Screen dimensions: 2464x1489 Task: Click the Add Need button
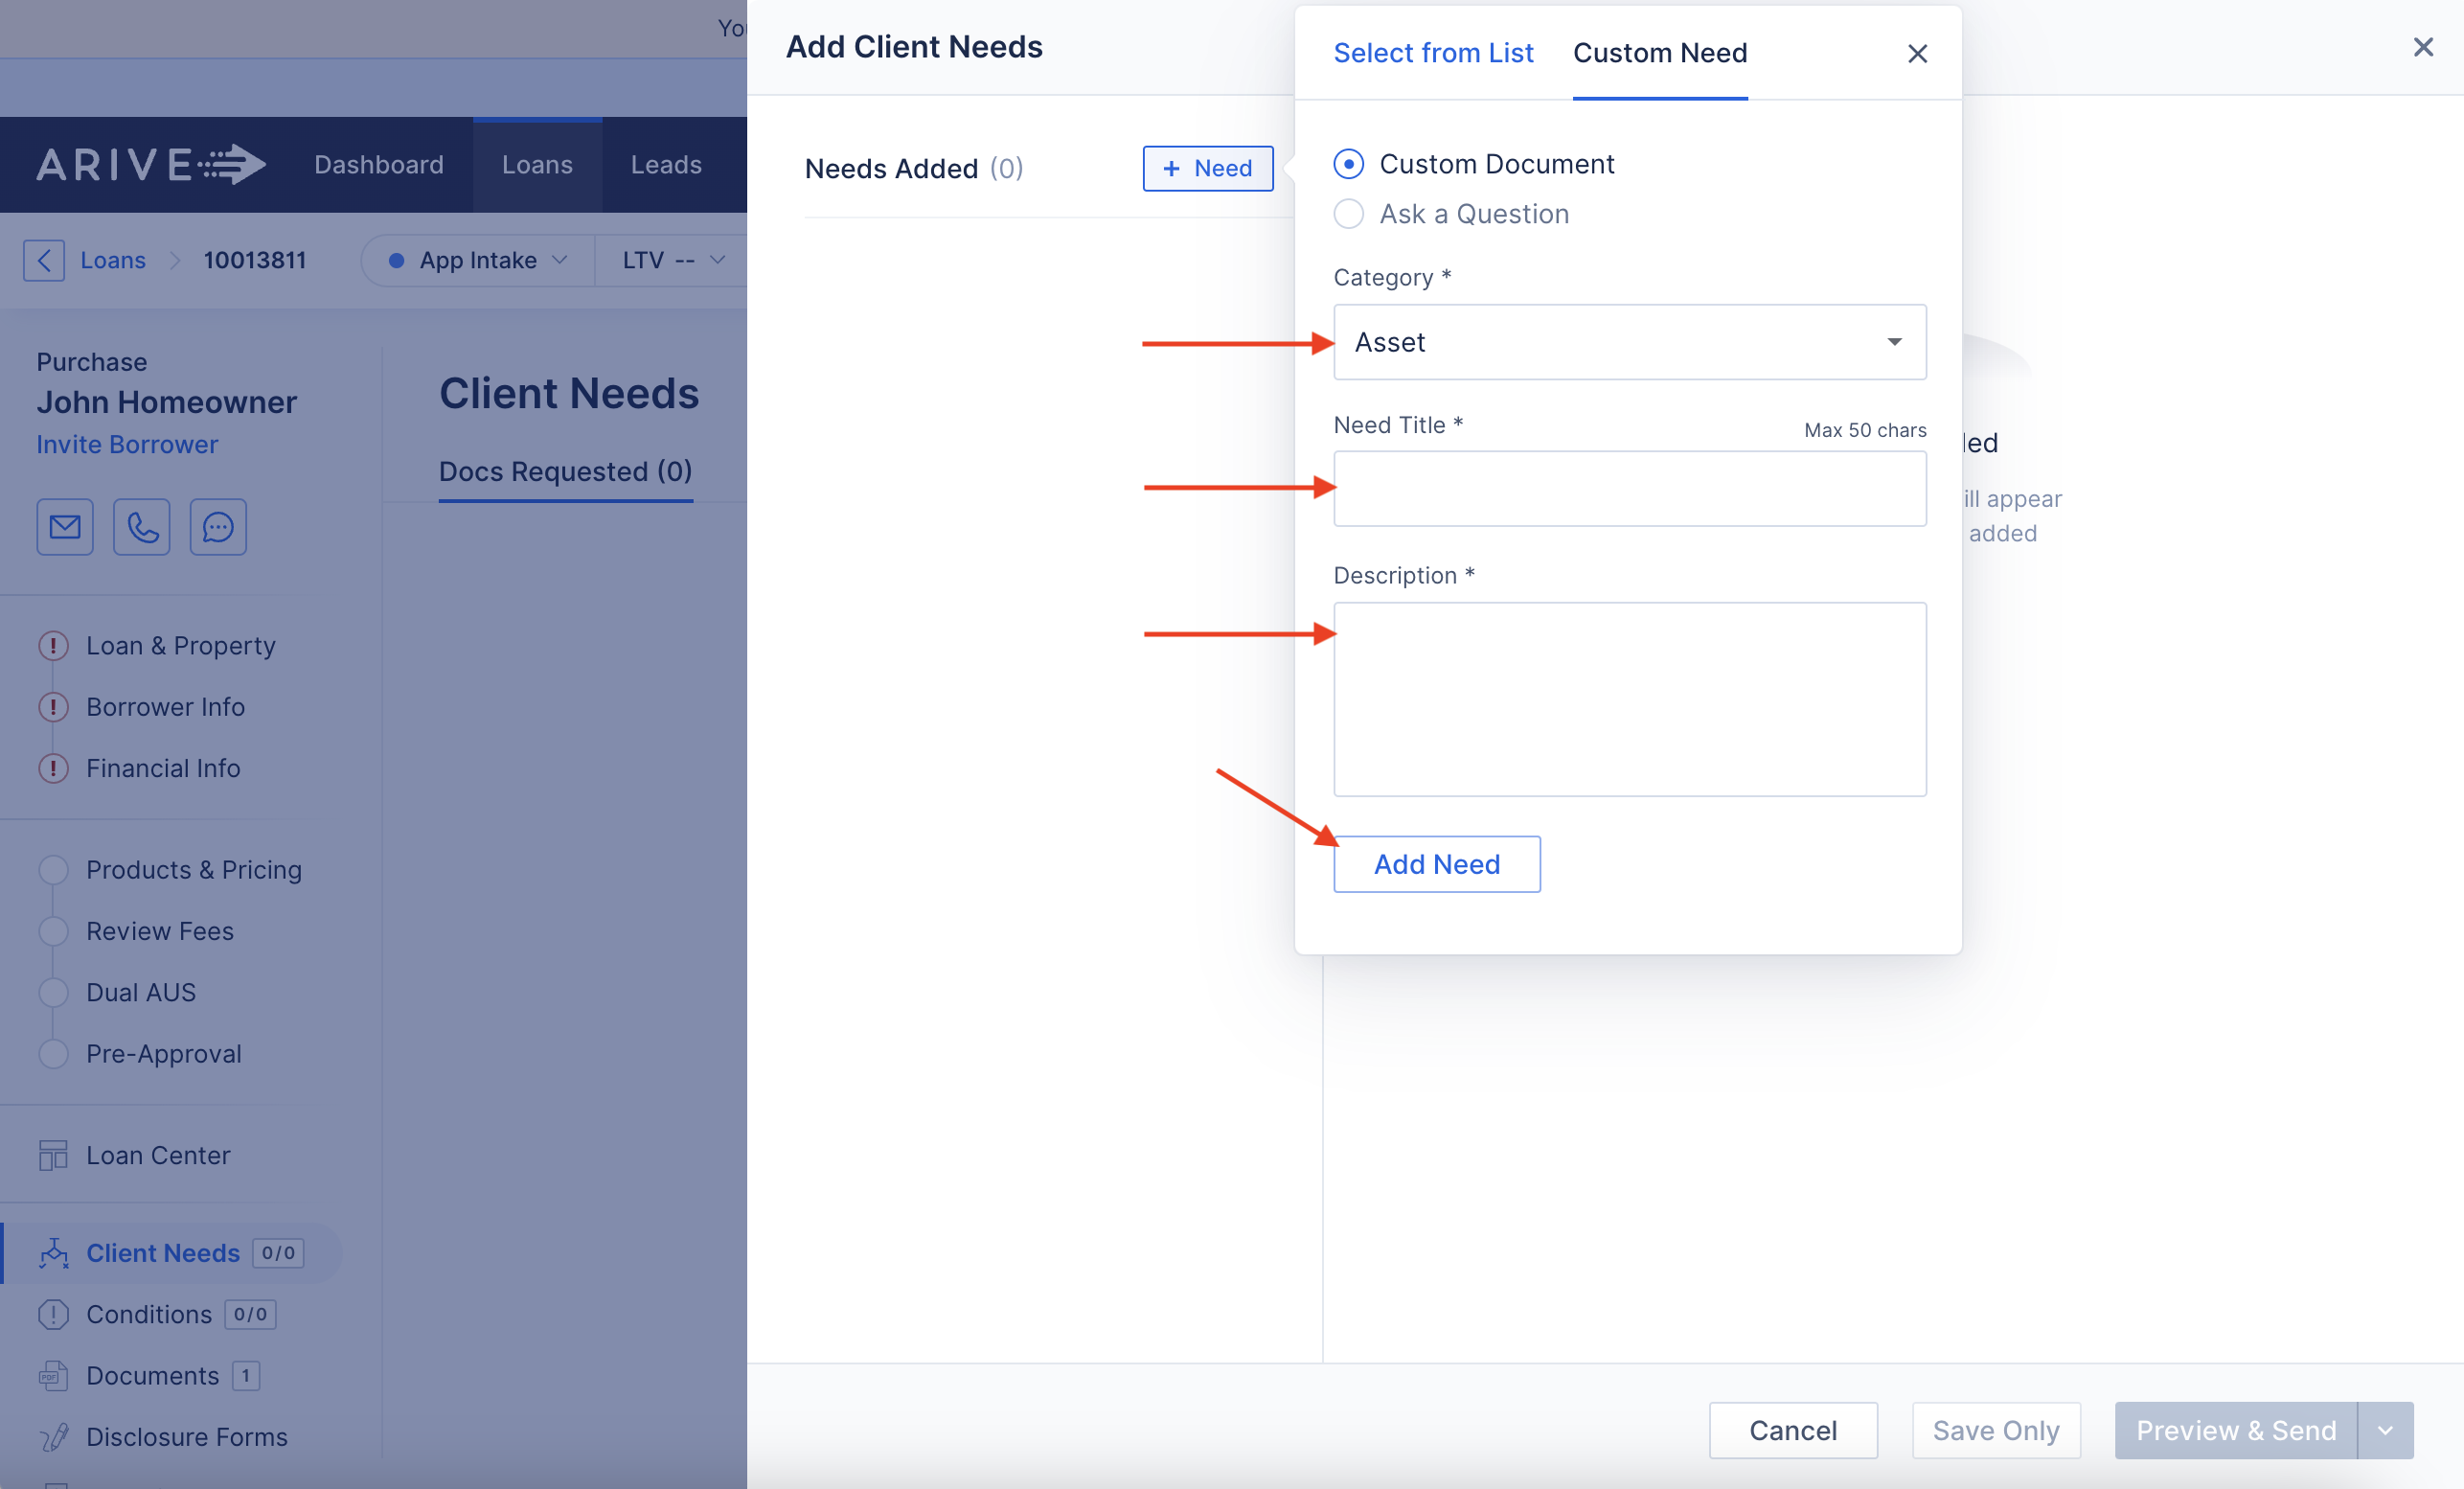(x=1436, y=864)
